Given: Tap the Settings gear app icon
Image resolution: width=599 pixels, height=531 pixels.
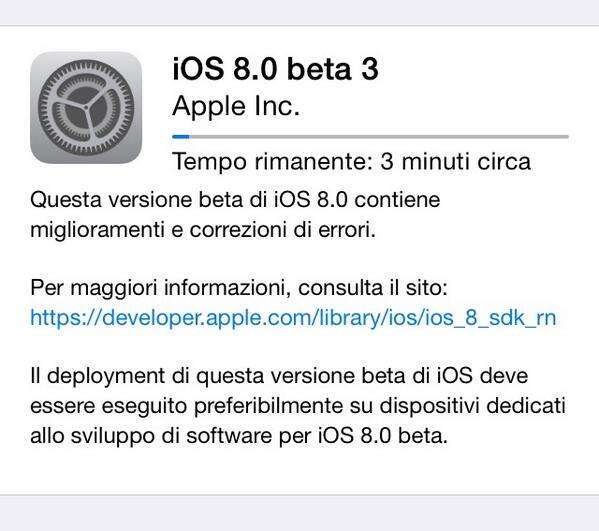Looking at the screenshot, I should point(86,108).
